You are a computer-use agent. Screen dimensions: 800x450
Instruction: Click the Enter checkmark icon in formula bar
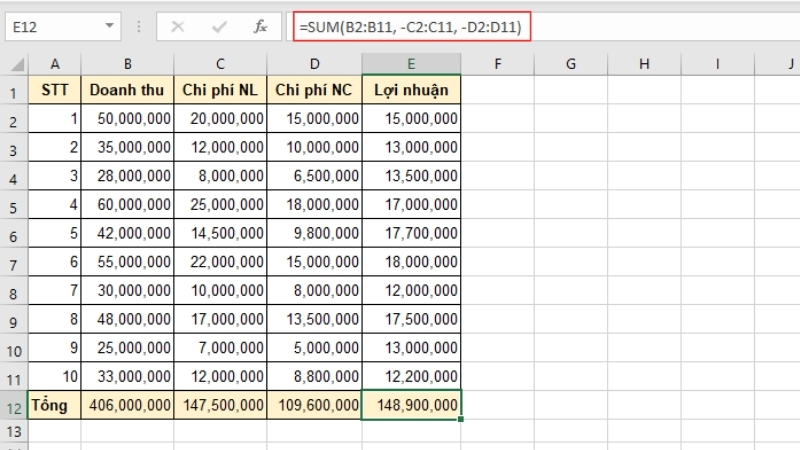click(x=219, y=27)
